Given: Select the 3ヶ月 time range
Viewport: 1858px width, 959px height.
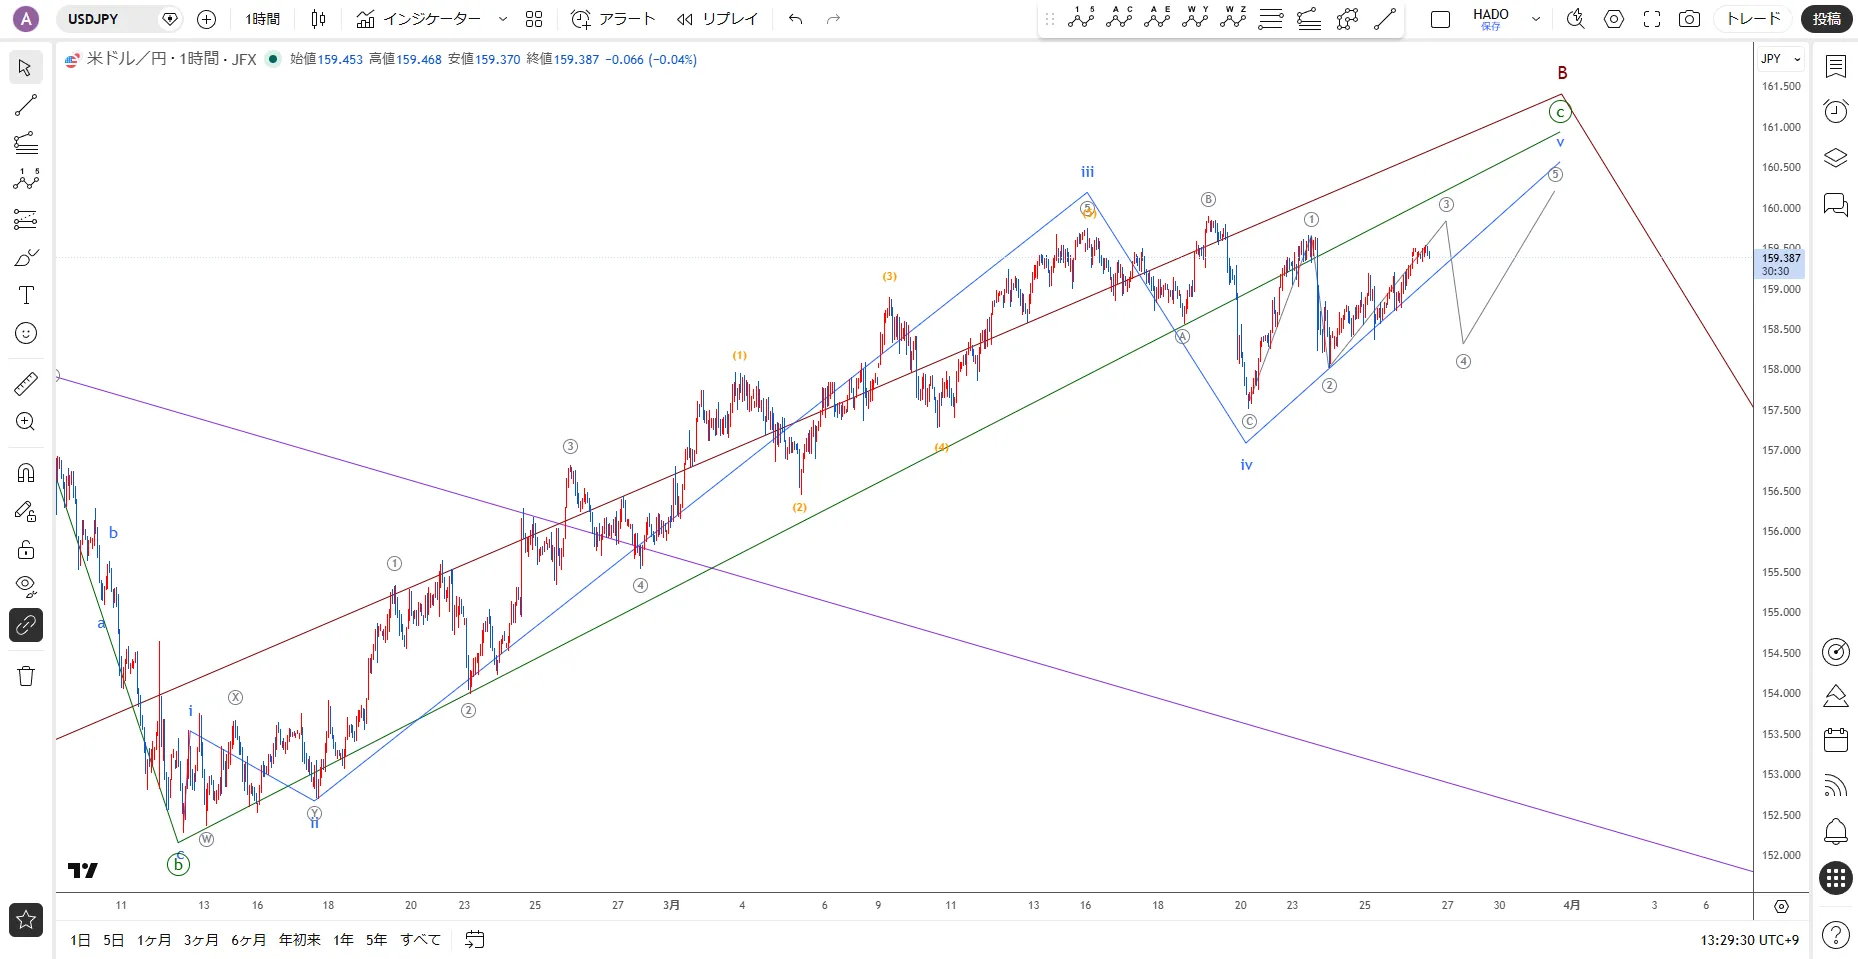Looking at the screenshot, I should click(200, 940).
